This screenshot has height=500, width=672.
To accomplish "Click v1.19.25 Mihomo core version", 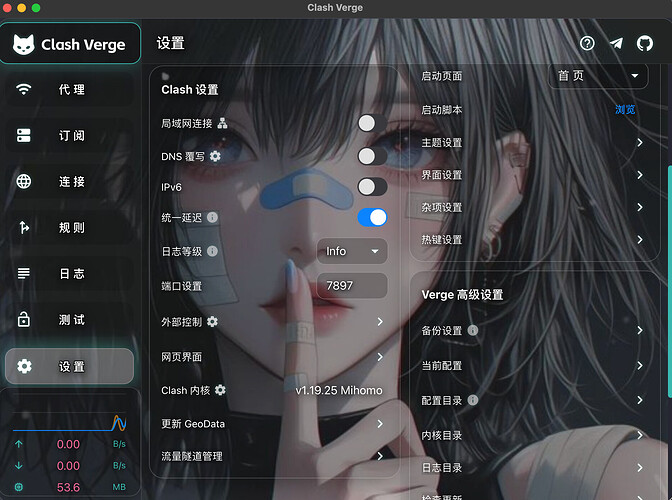I will coord(339,390).
